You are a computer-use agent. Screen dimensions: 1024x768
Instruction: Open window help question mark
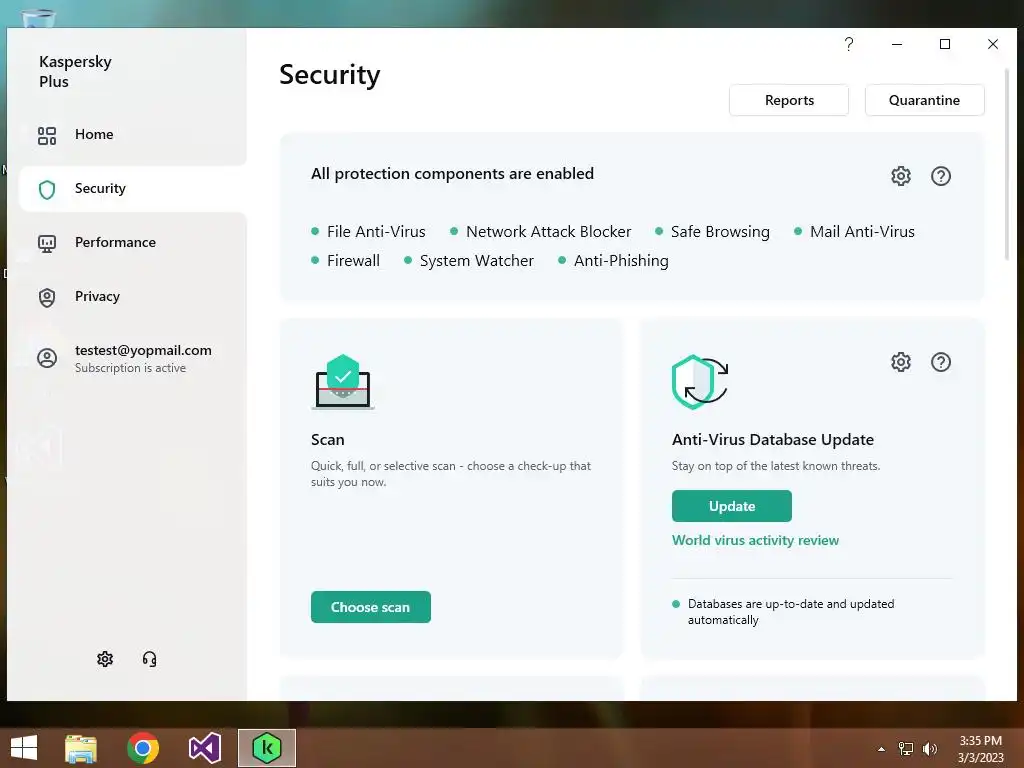click(848, 44)
